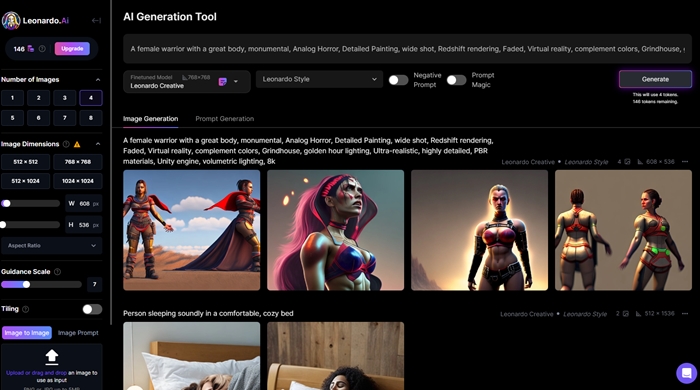Click the height value field showing 536
Viewport: 700px width, 390px height.
pos(84,225)
